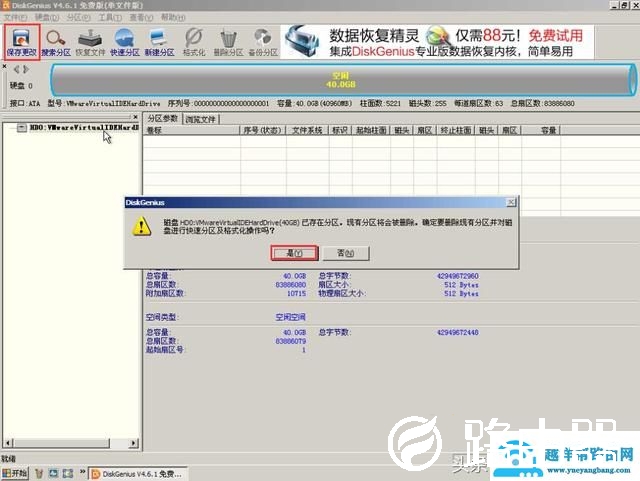Click the 文件系统 column header
The width and height of the screenshot is (640, 481).
[x=307, y=130]
